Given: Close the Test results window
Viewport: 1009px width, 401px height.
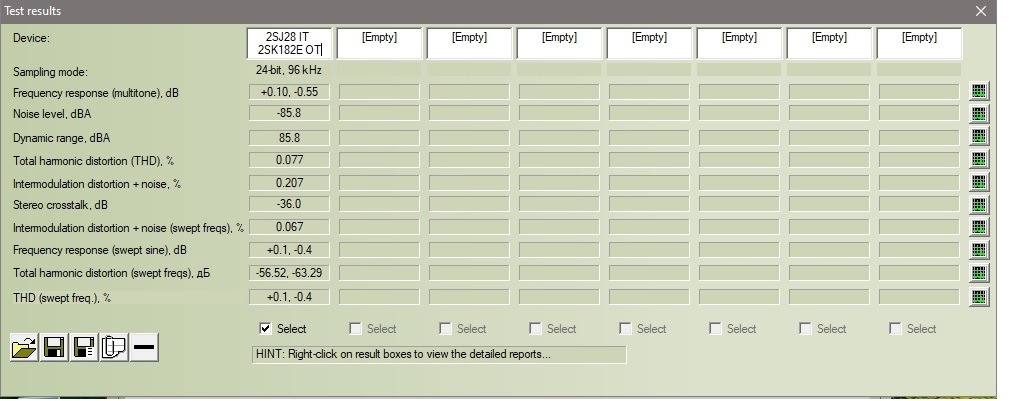Looking at the screenshot, I should [x=981, y=11].
